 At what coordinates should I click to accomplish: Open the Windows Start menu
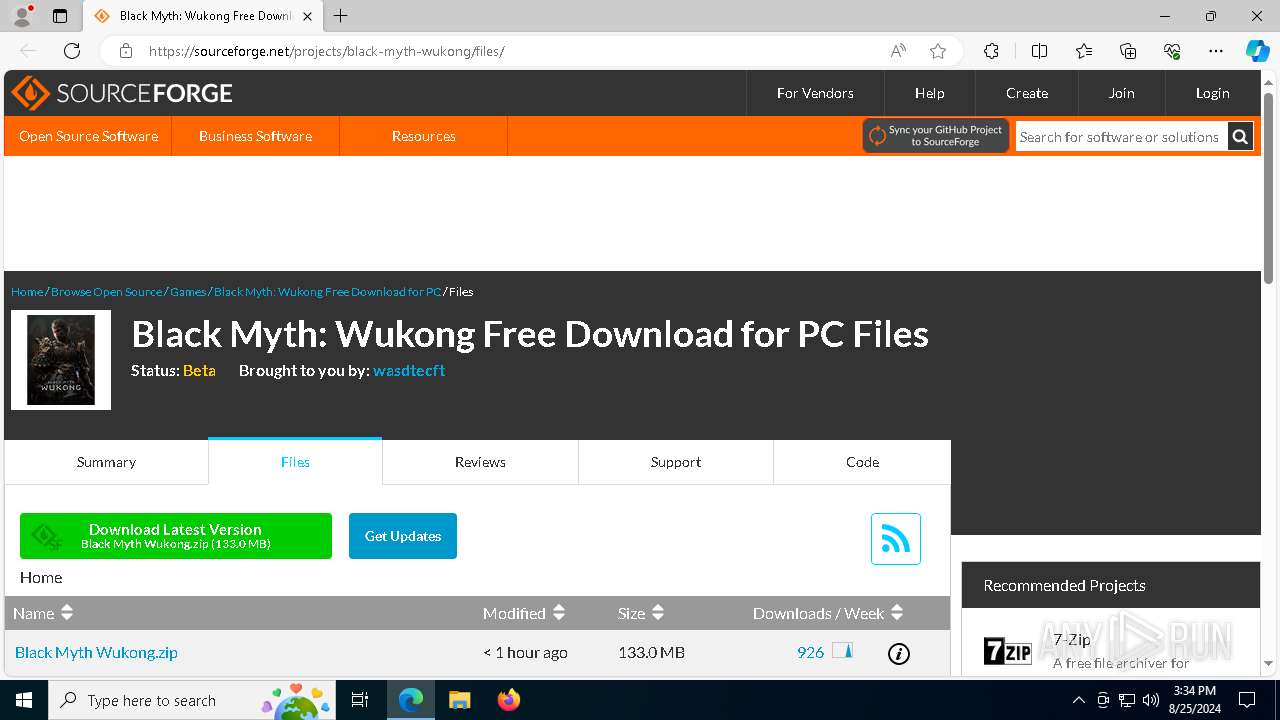pyautogui.click(x=24, y=700)
